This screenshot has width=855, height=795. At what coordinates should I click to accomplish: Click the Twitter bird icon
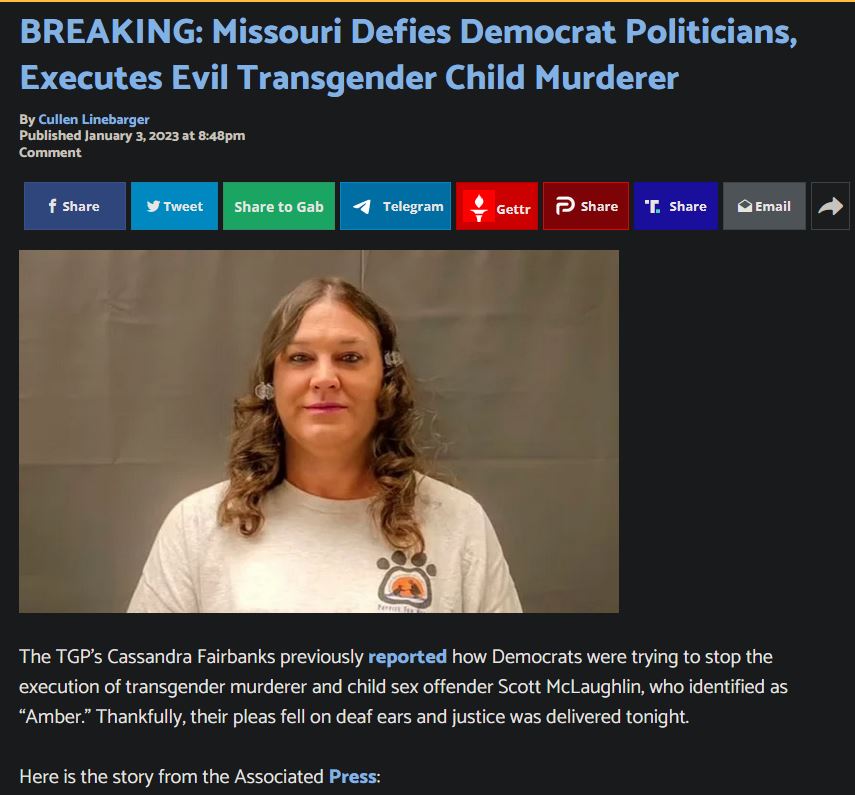tap(153, 206)
